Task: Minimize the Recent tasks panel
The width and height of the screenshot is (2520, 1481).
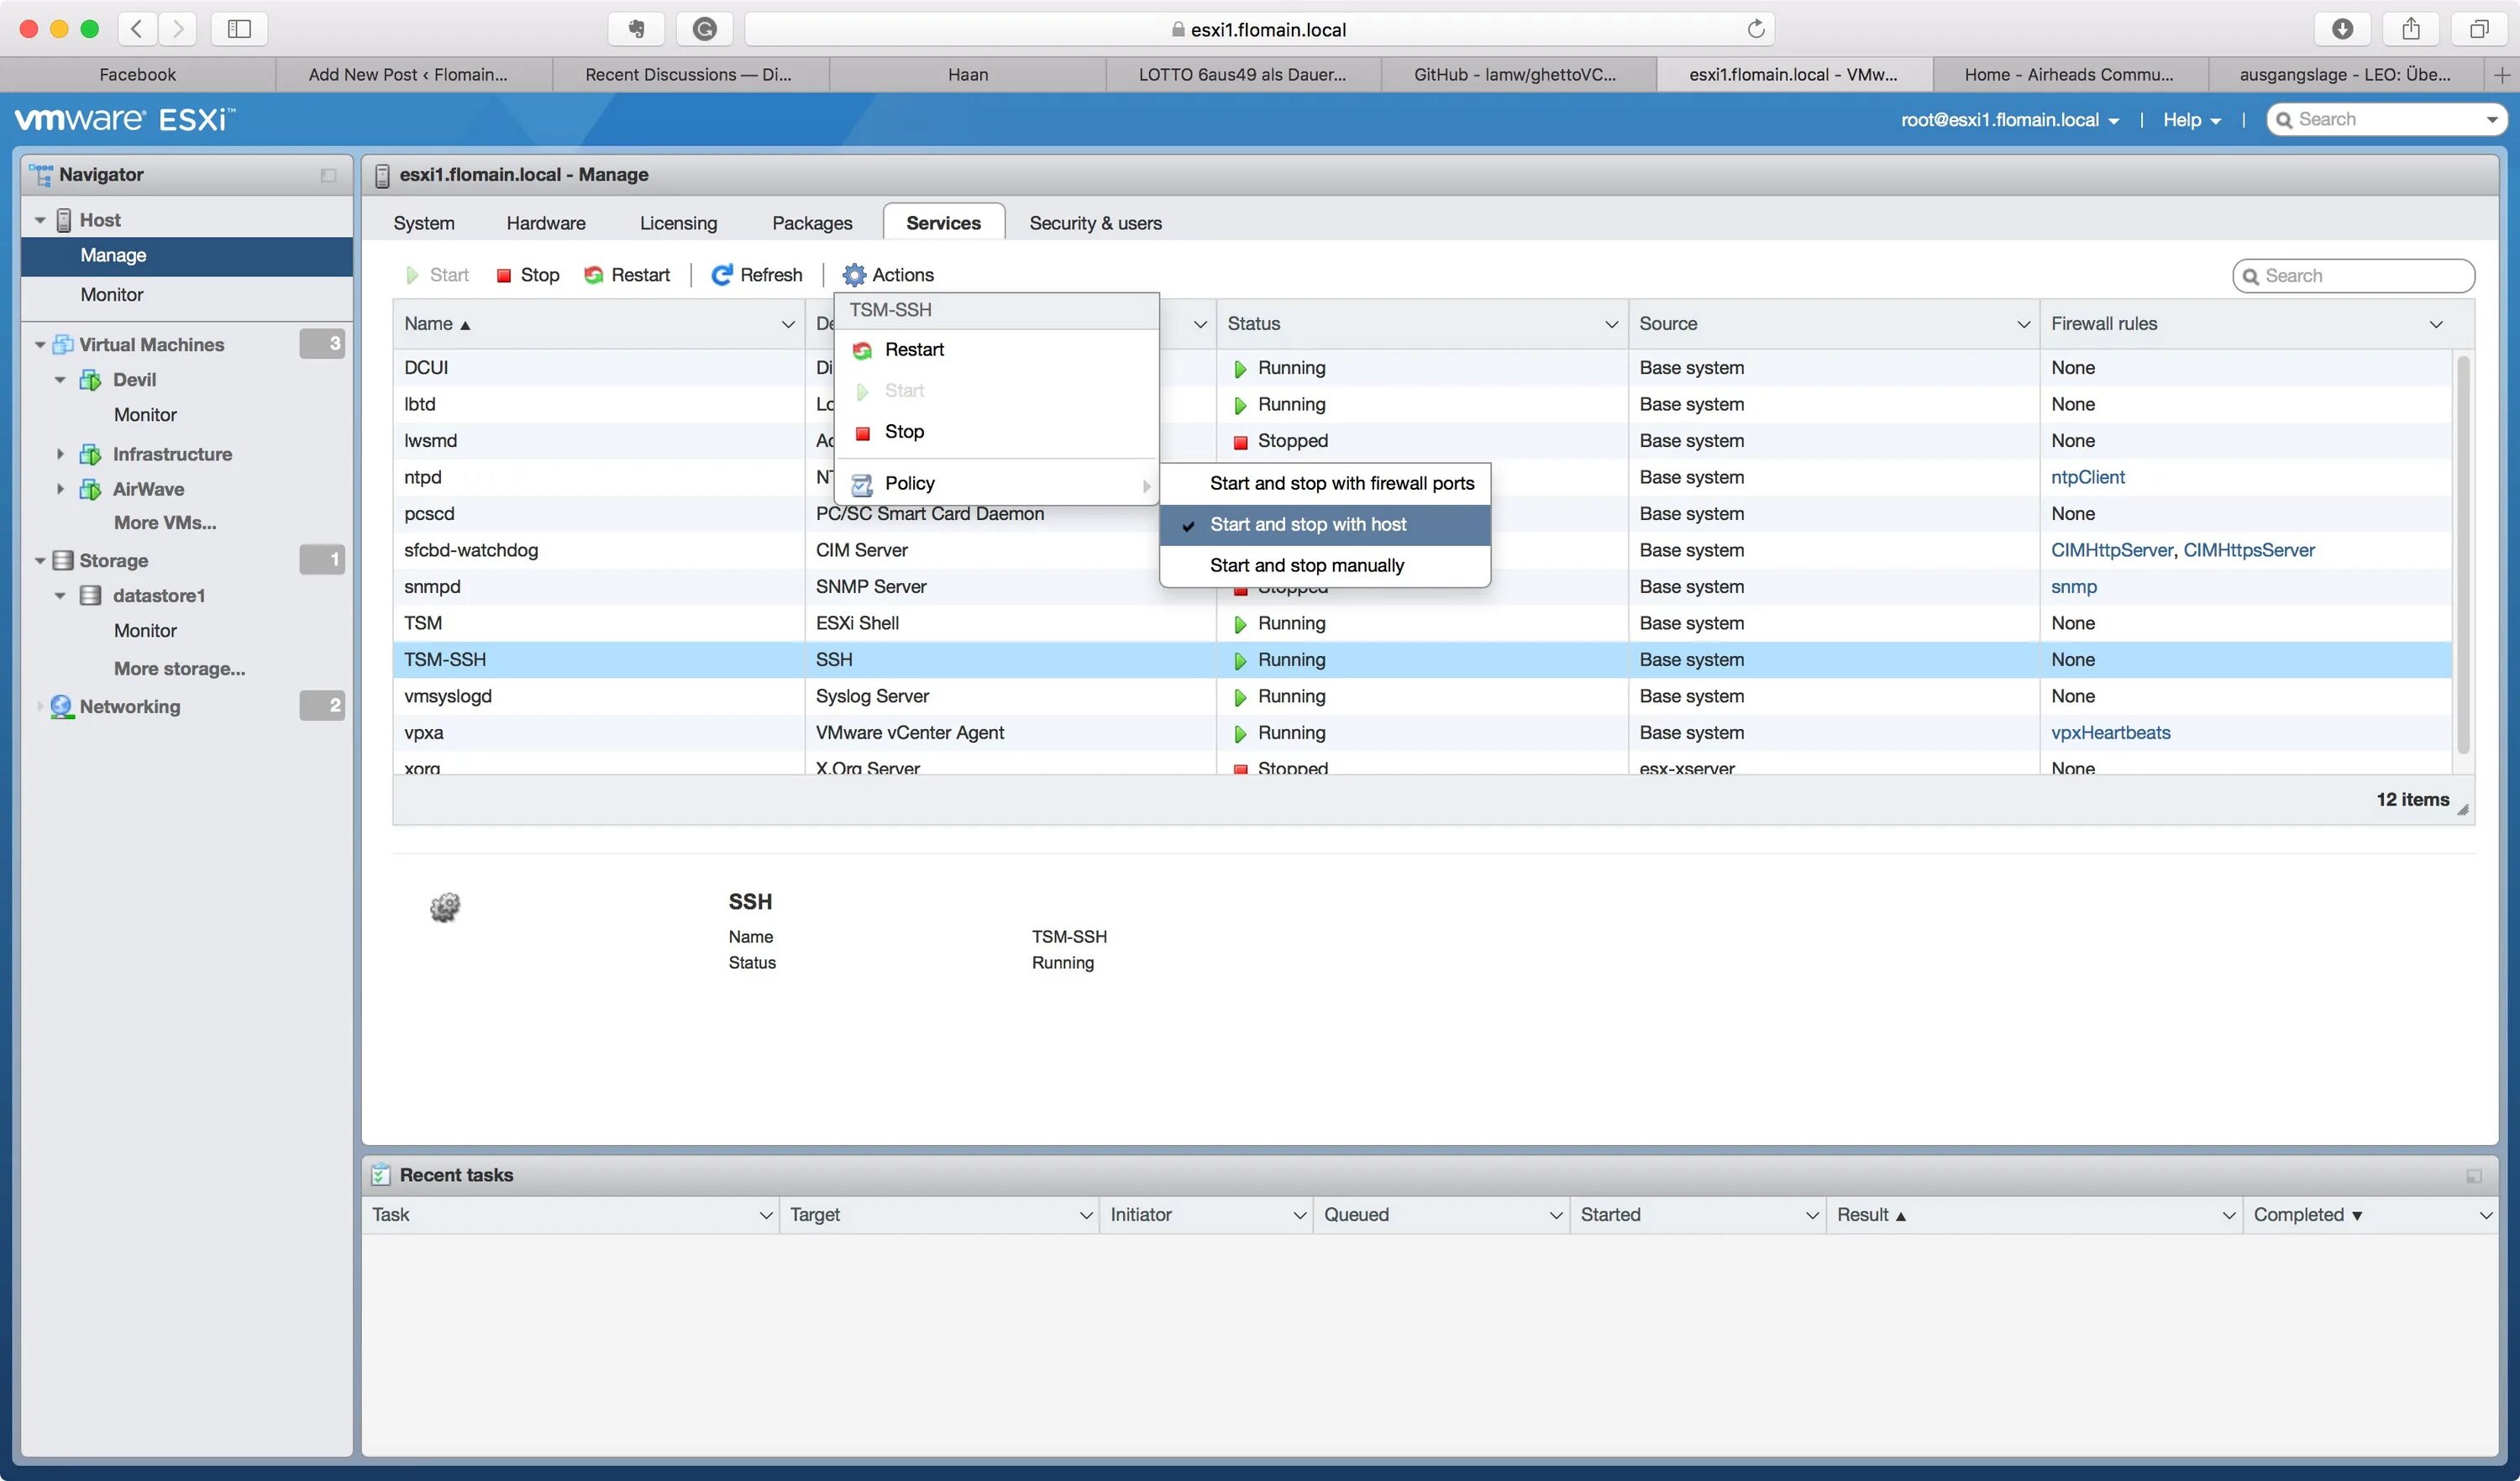Action: point(2473,1176)
